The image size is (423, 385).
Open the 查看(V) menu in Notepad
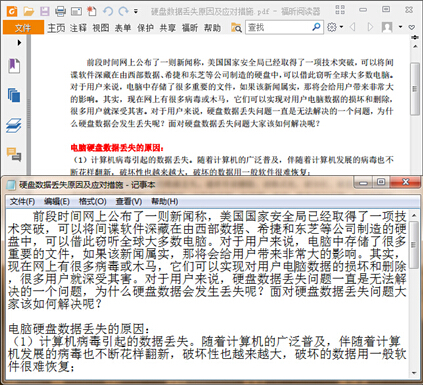tap(129, 202)
